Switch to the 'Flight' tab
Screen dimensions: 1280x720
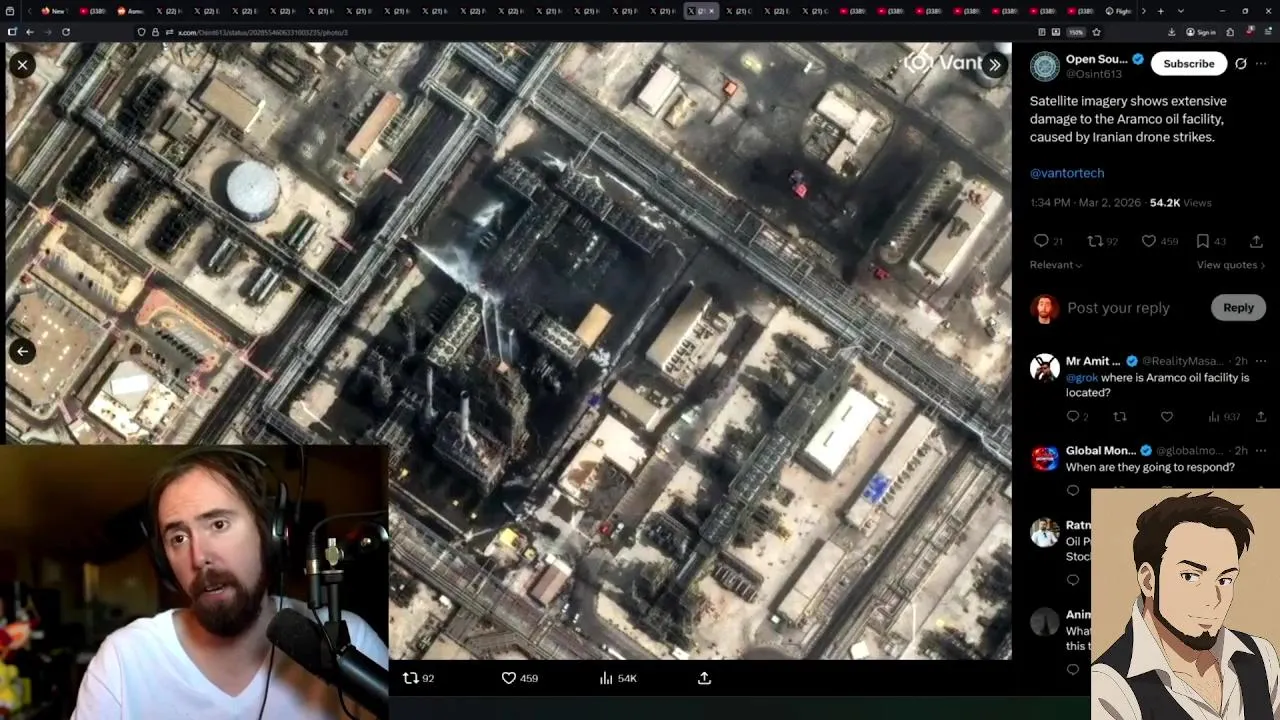(x=1119, y=11)
